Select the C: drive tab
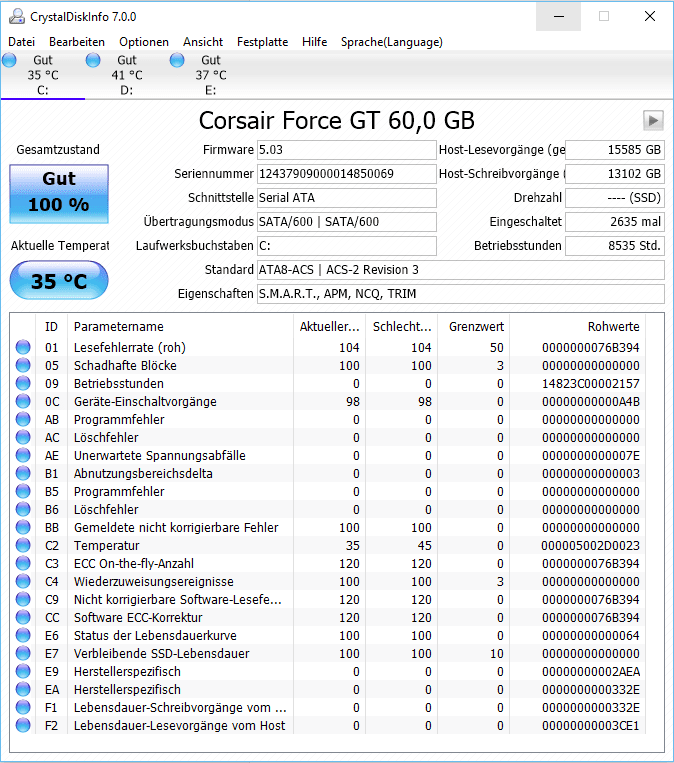The width and height of the screenshot is (674, 763). click(x=43, y=75)
